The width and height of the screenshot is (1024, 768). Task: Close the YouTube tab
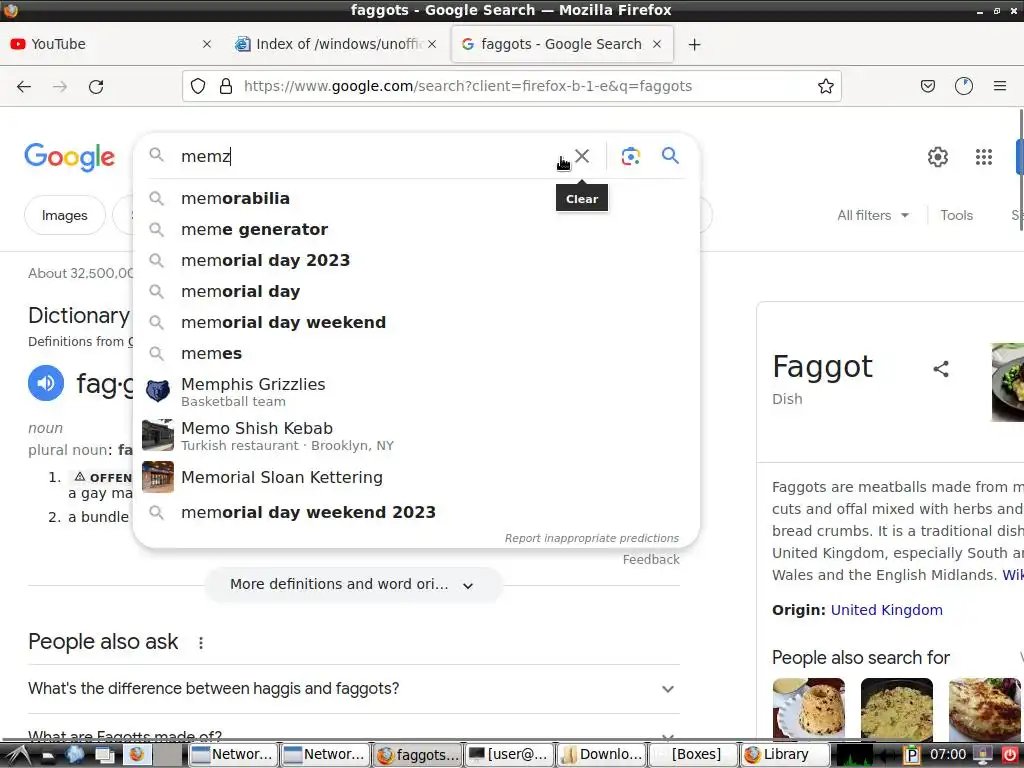pos(206,44)
